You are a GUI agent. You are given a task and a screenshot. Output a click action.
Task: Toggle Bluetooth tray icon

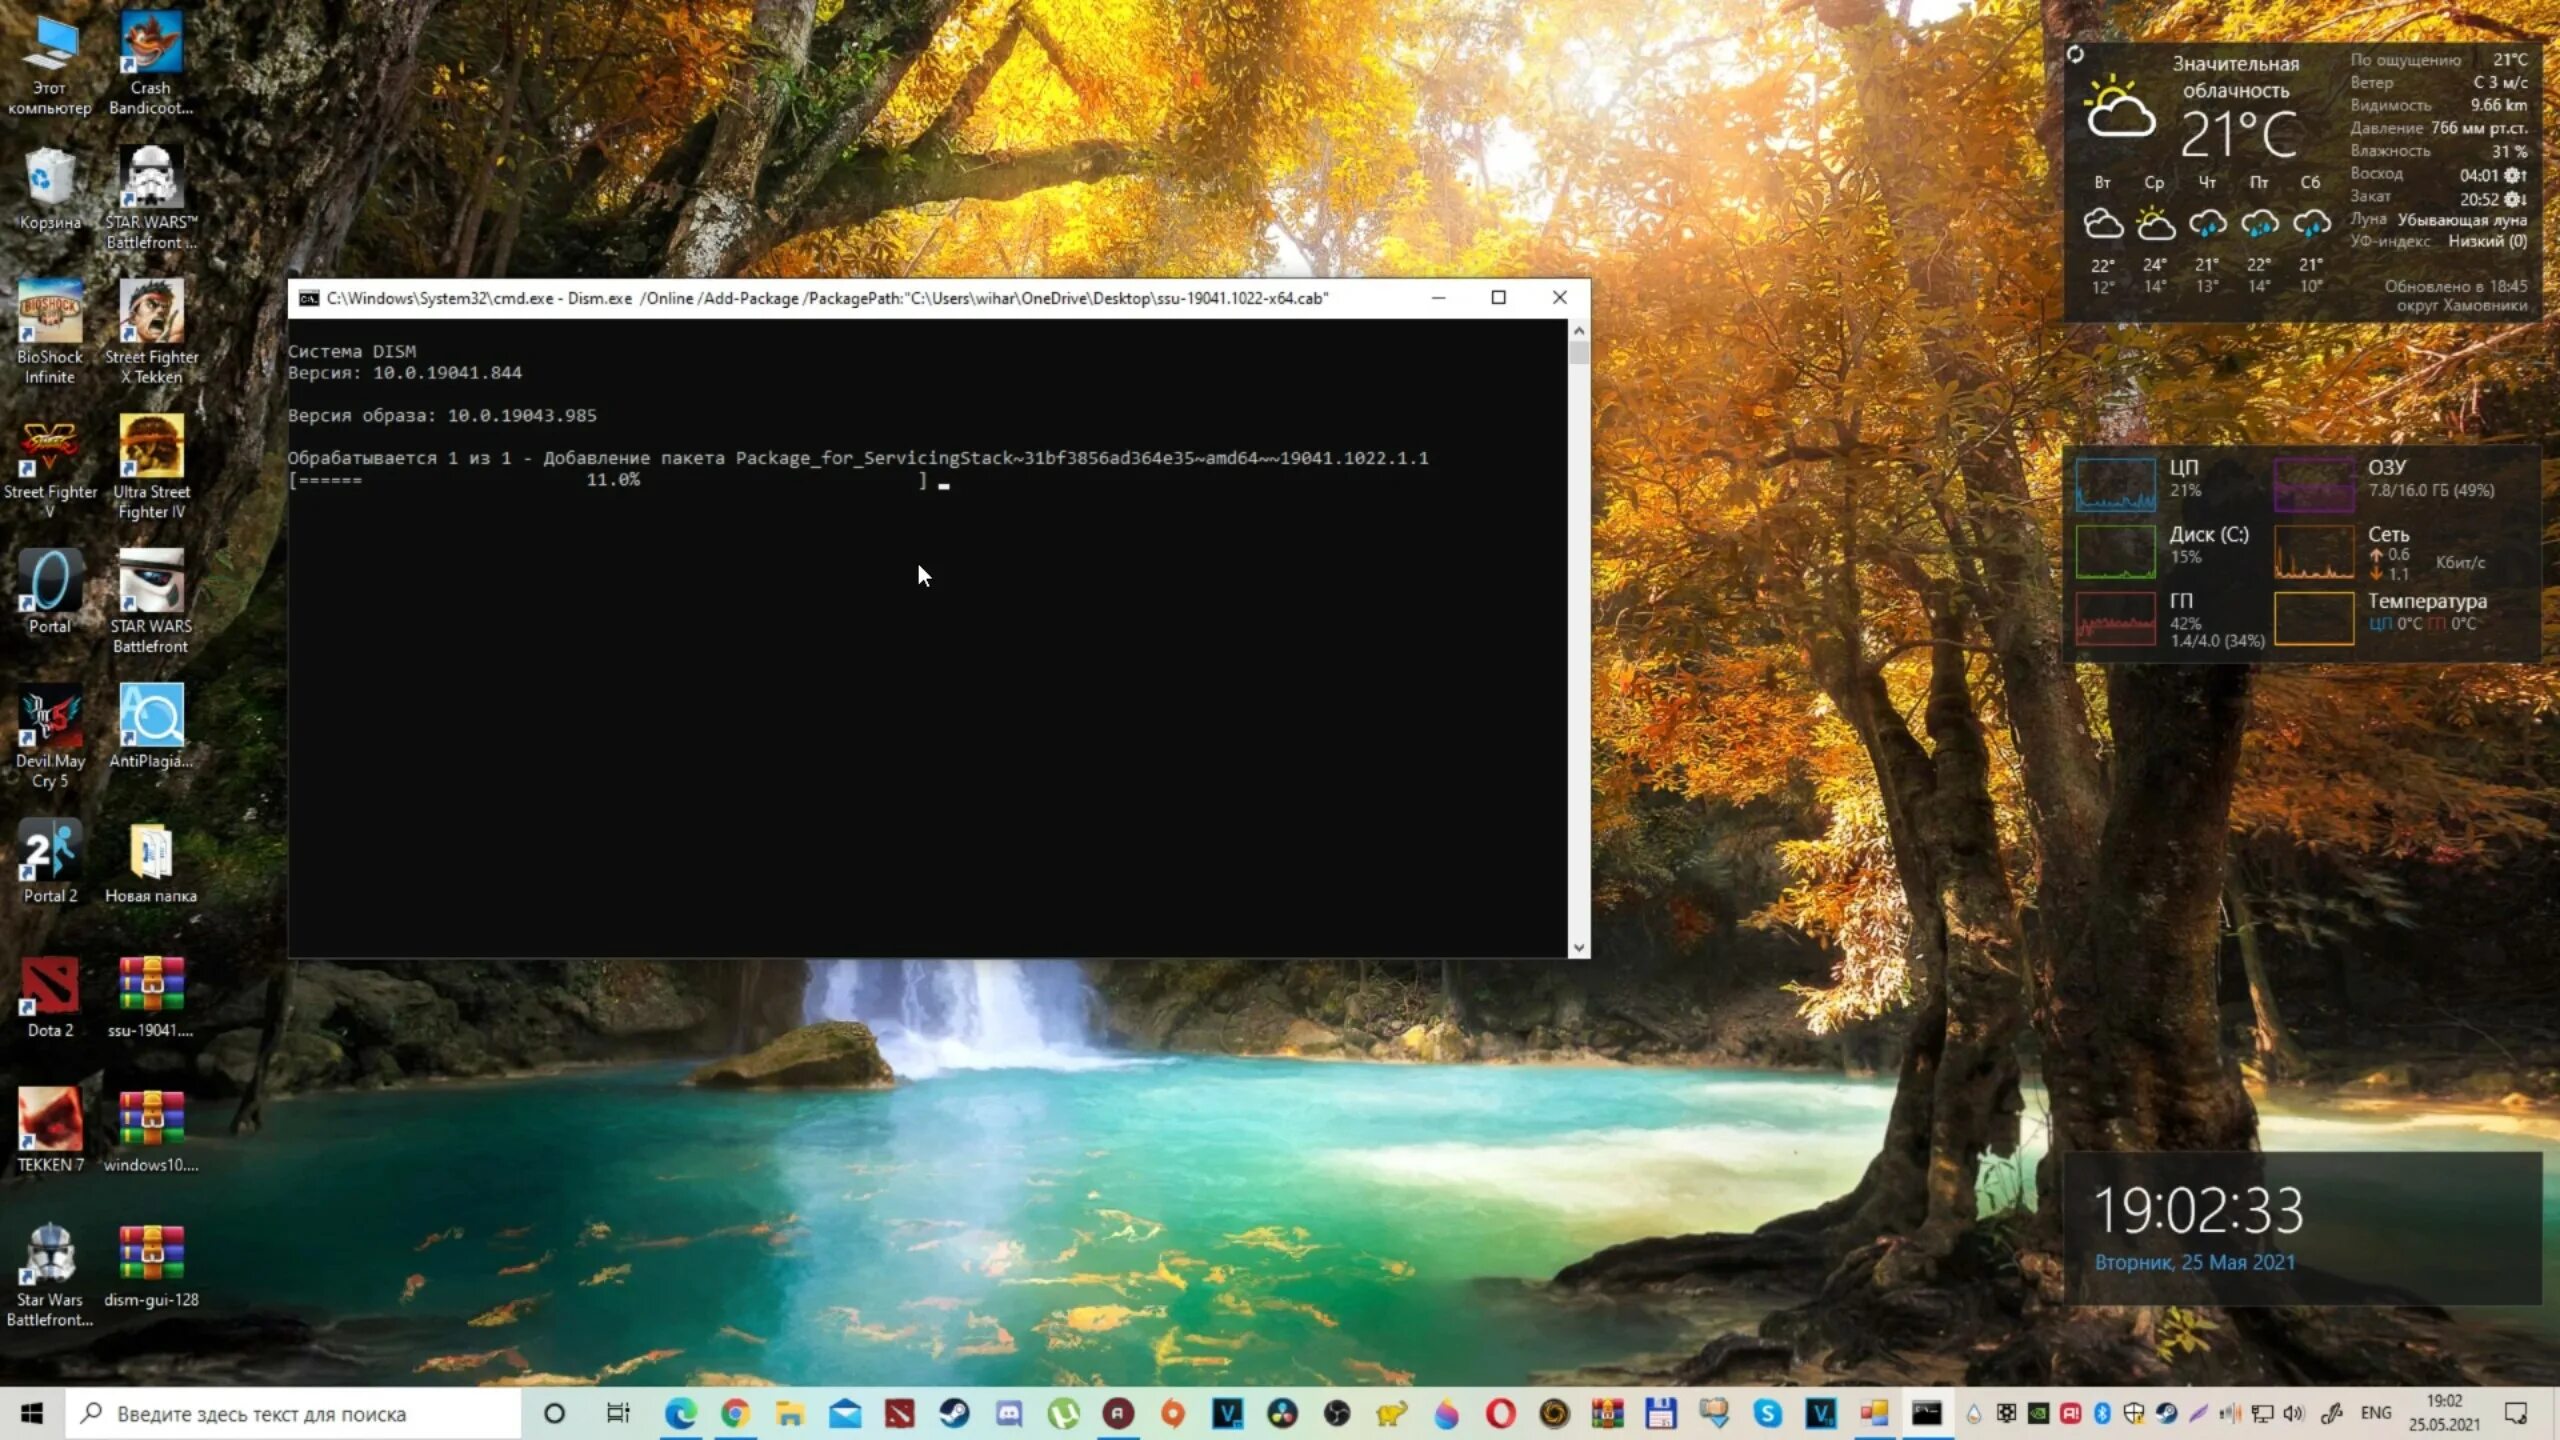coord(2101,1413)
